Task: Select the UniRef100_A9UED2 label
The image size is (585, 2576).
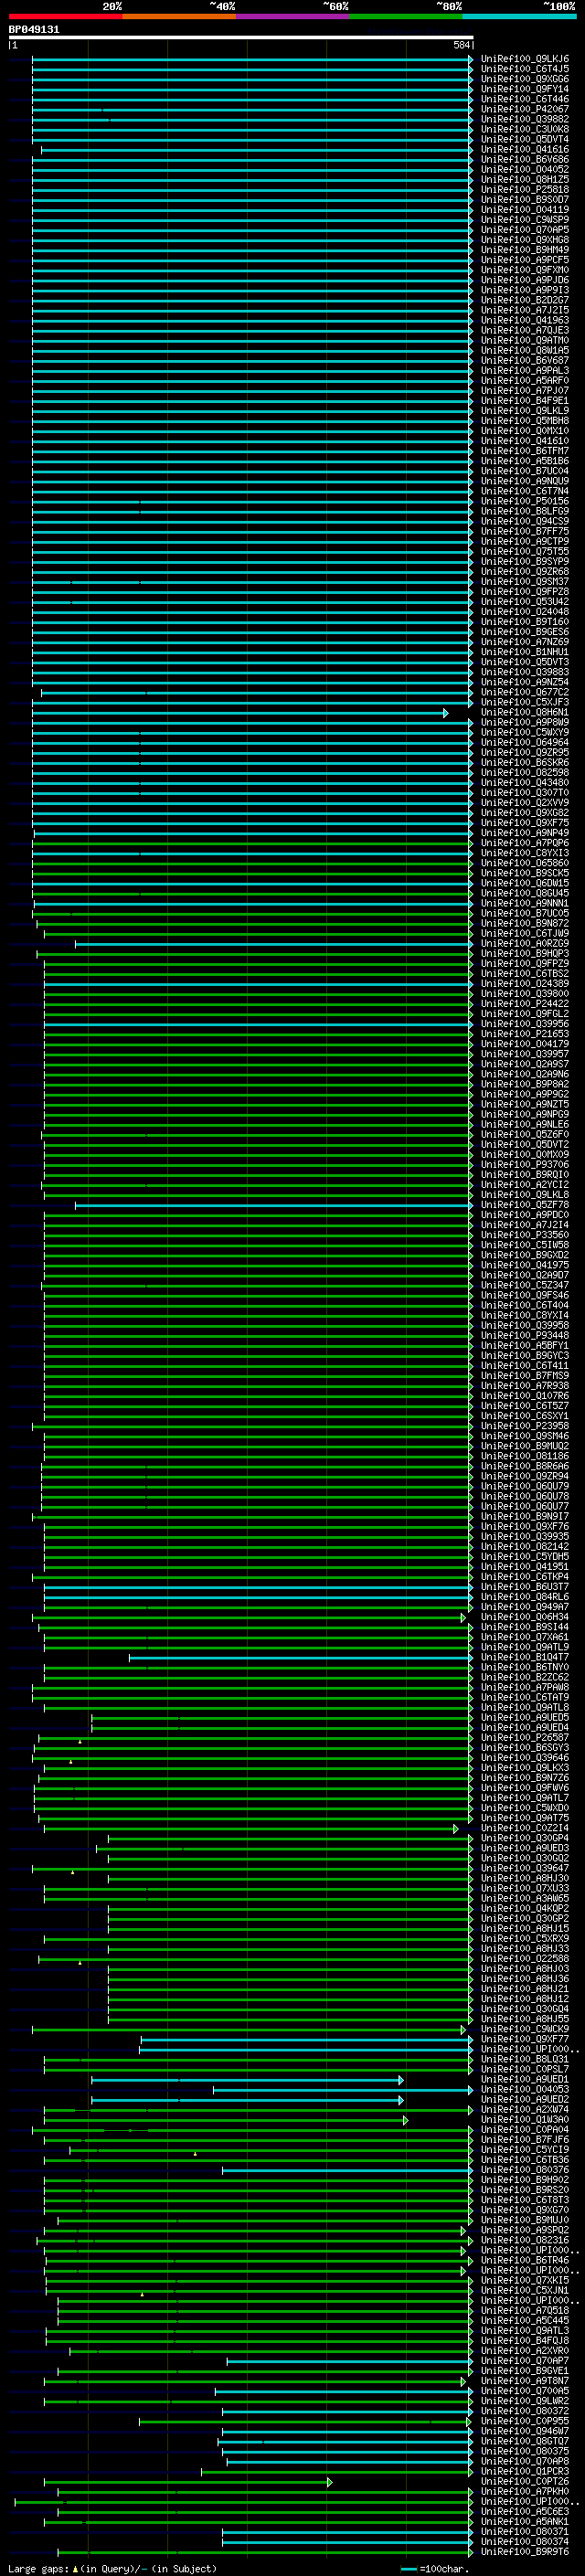Action: [524, 2099]
